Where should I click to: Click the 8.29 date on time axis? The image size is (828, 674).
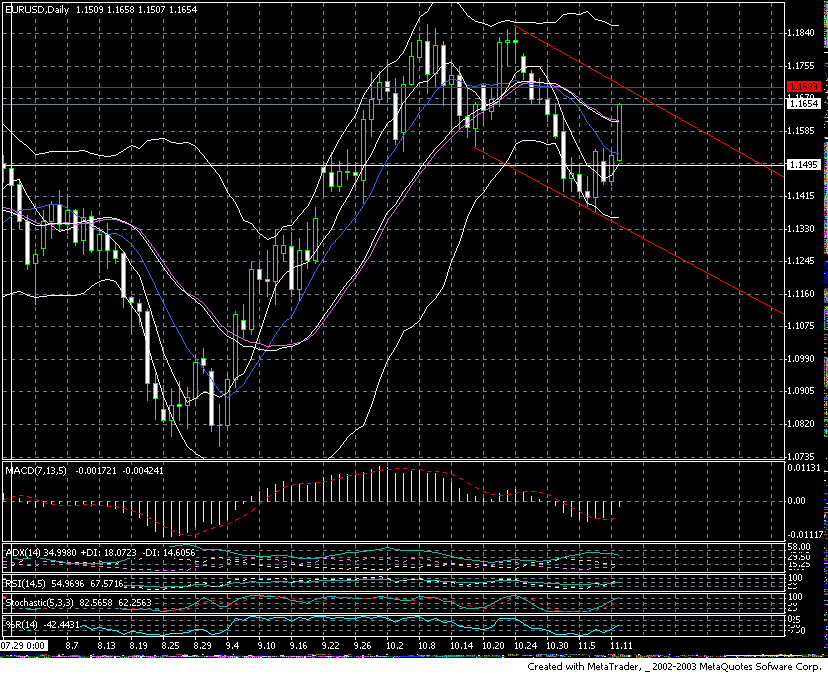tap(202, 645)
